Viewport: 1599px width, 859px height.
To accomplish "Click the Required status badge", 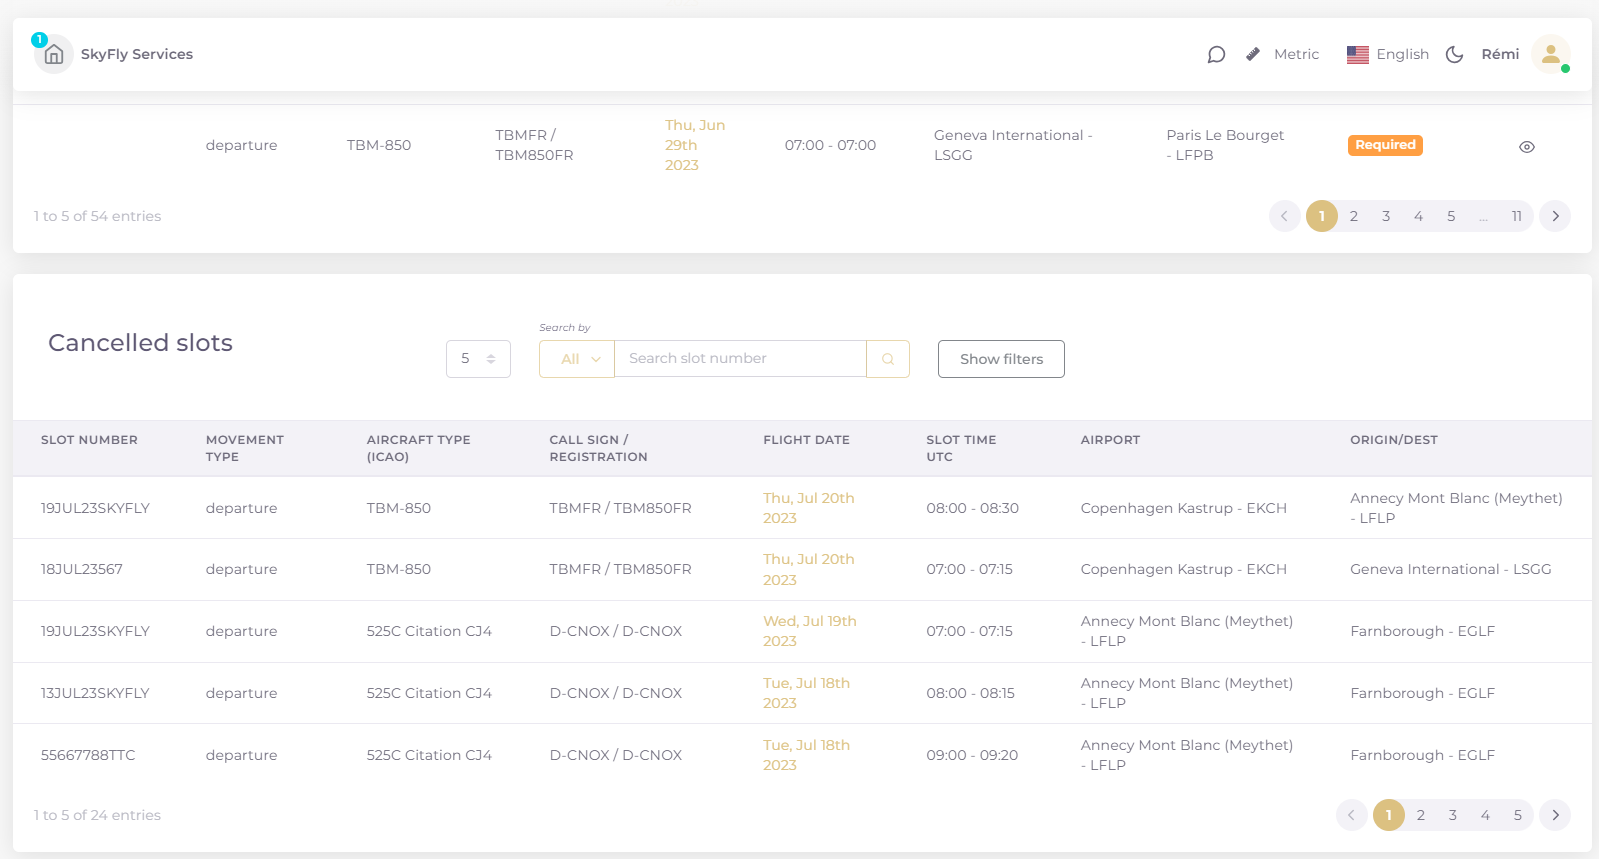I will [1385, 145].
